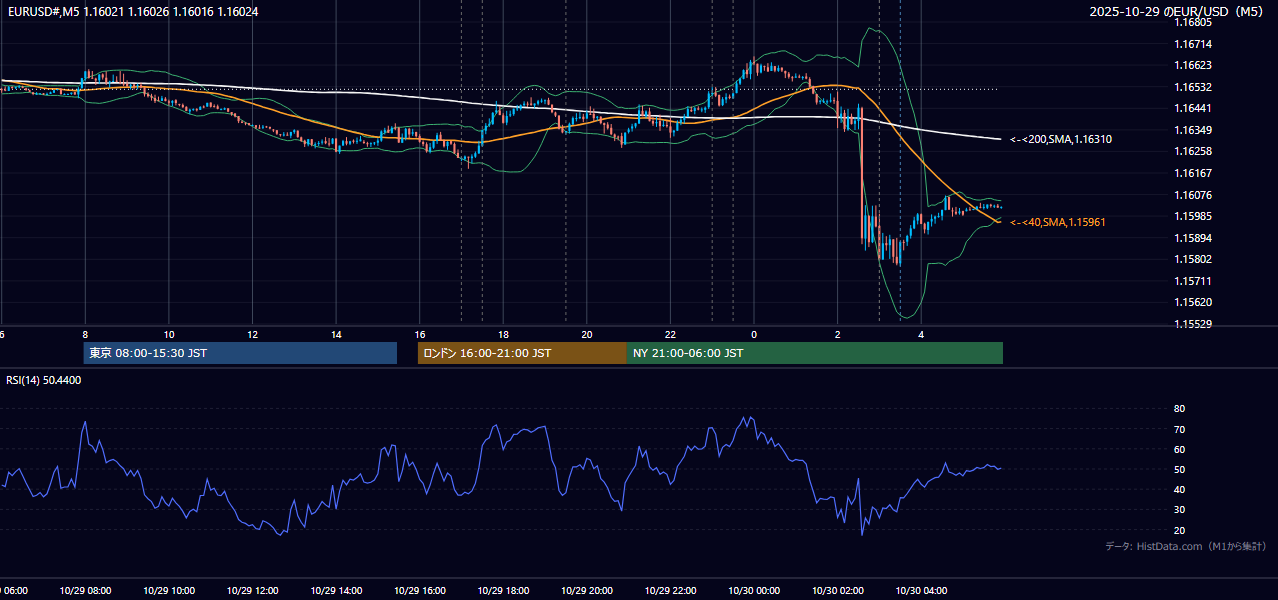
Task: Click RSI scale value 30
Action: tap(1179, 510)
